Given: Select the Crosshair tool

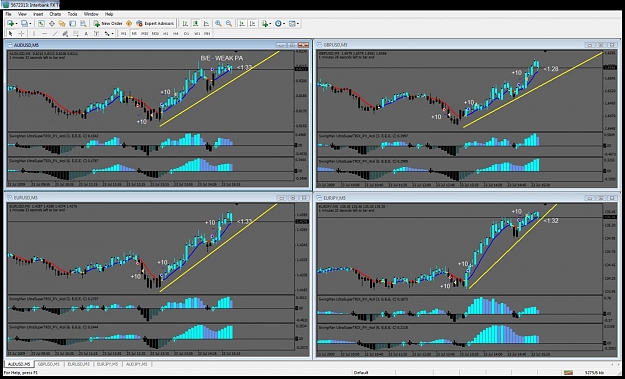Looking at the screenshot, I should click(x=21, y=34).
